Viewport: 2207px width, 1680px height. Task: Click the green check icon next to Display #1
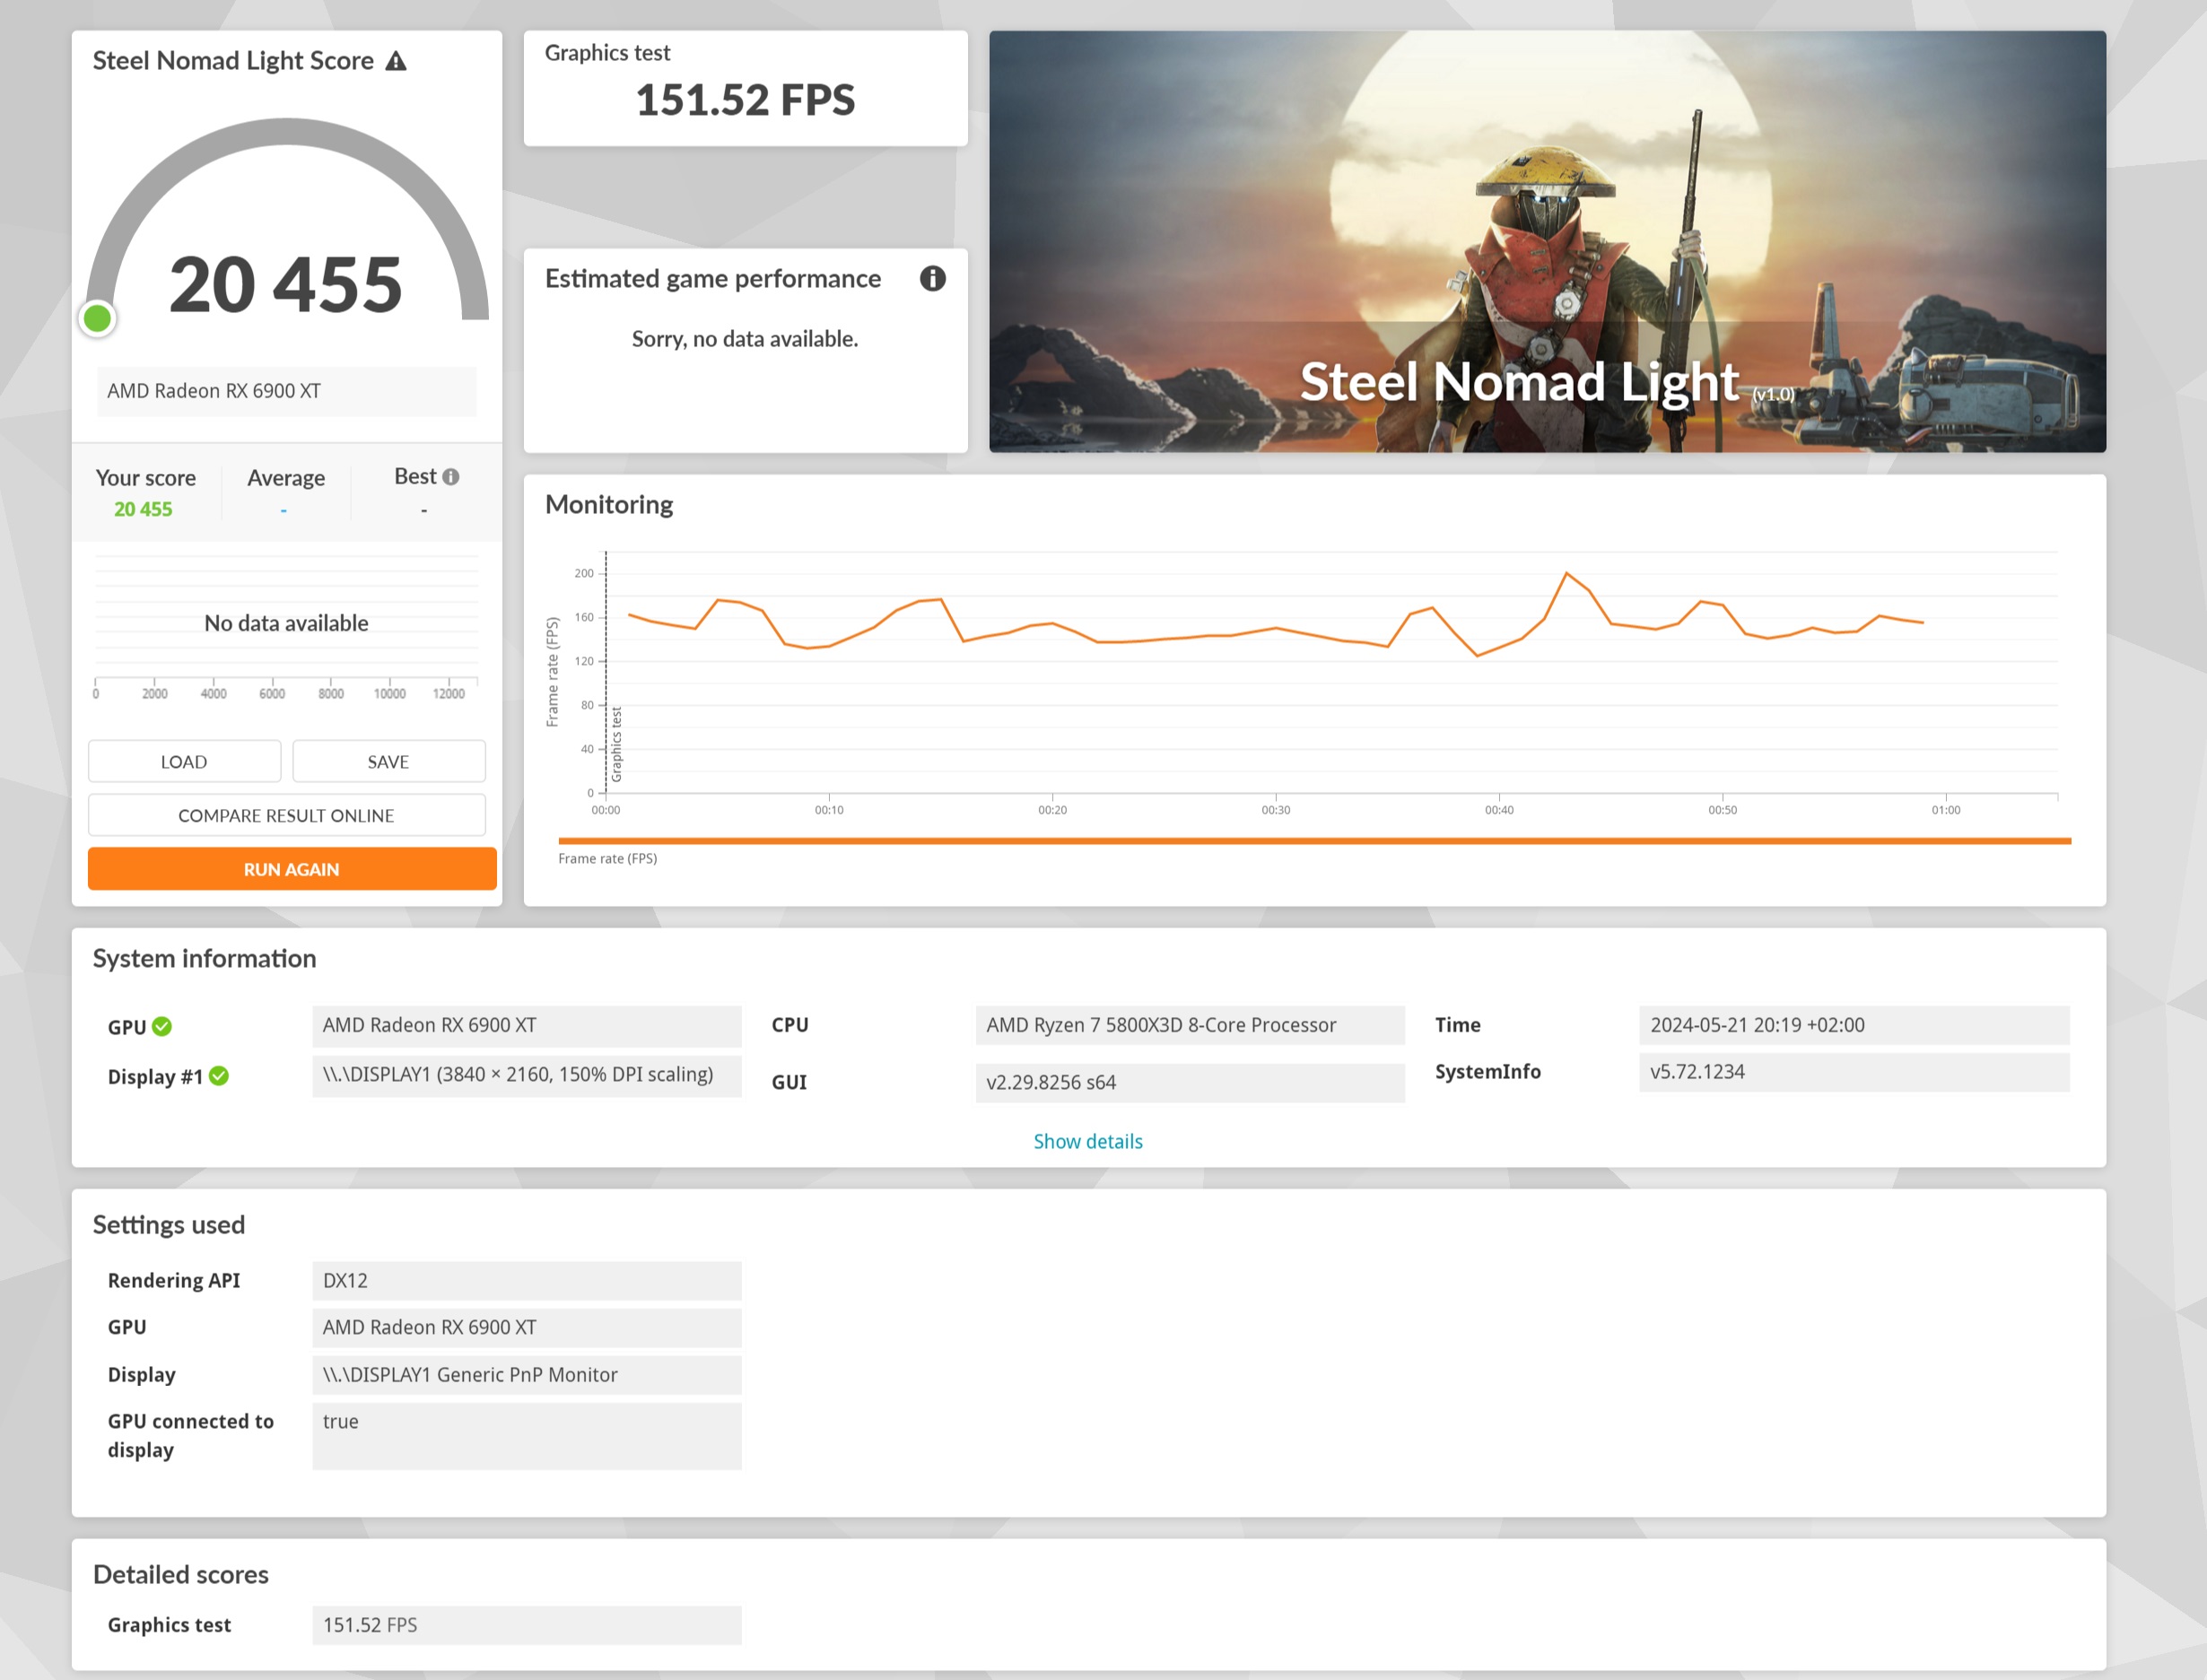(x=219, y=1076)
